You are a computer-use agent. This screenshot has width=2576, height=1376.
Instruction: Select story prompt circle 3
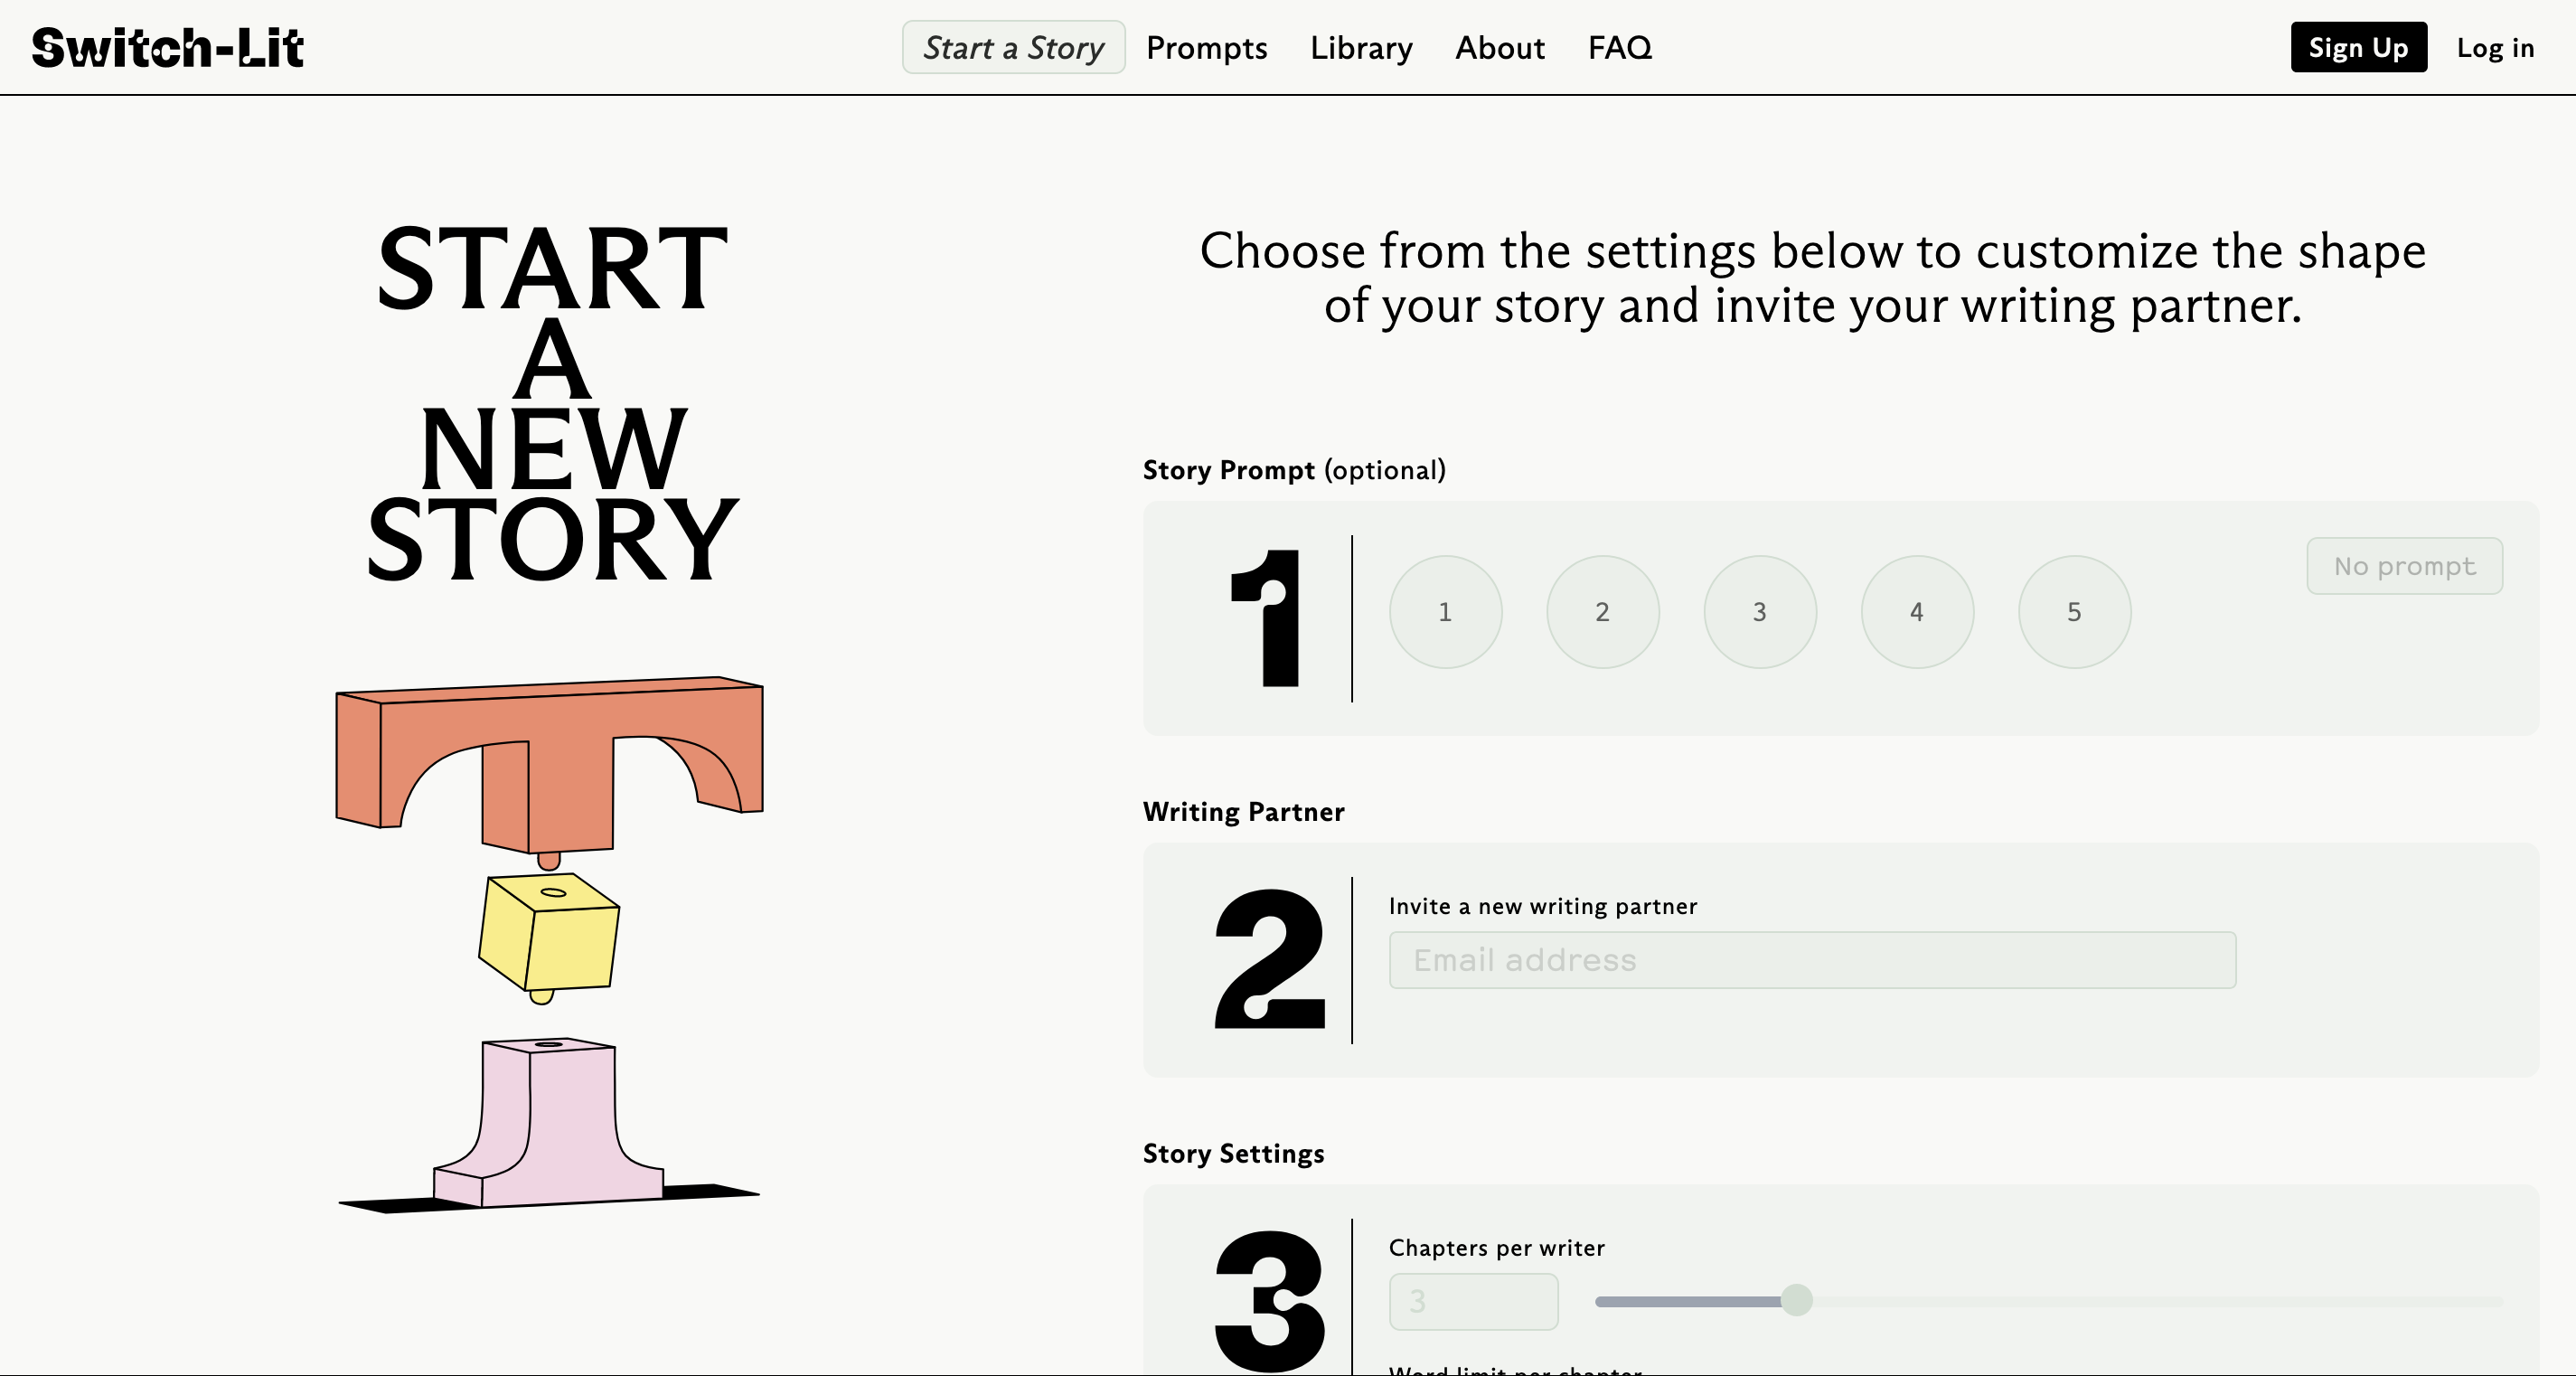pyautogui.click(x=1759, y=612)
